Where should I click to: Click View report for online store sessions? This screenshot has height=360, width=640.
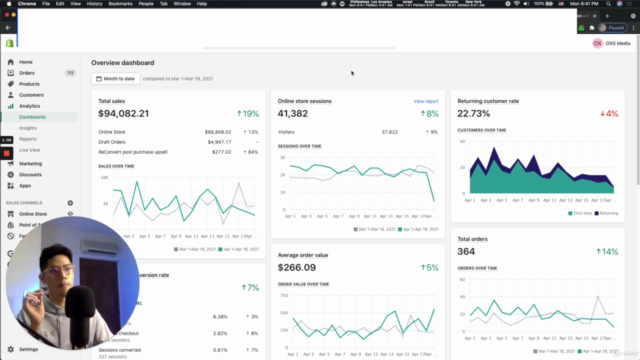[426, 101]
